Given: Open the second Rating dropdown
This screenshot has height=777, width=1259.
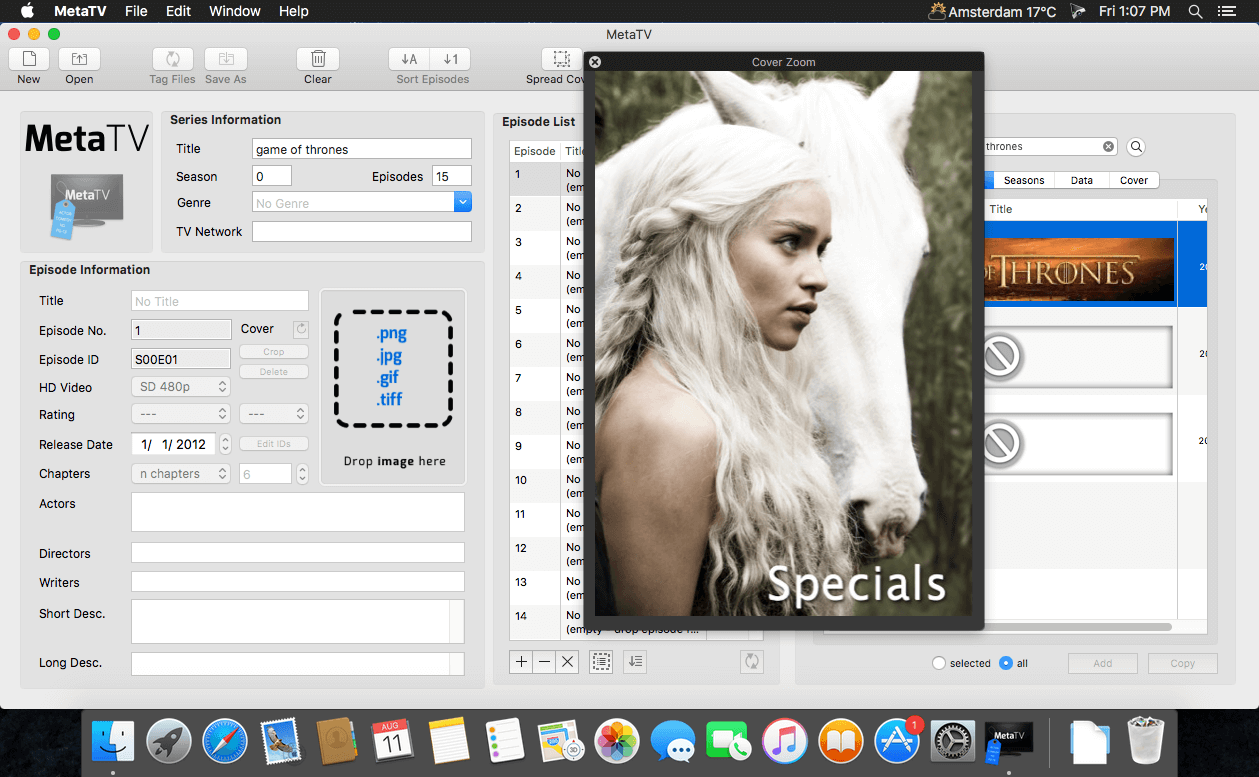Looking at the screenshot, I should (273, 414).
